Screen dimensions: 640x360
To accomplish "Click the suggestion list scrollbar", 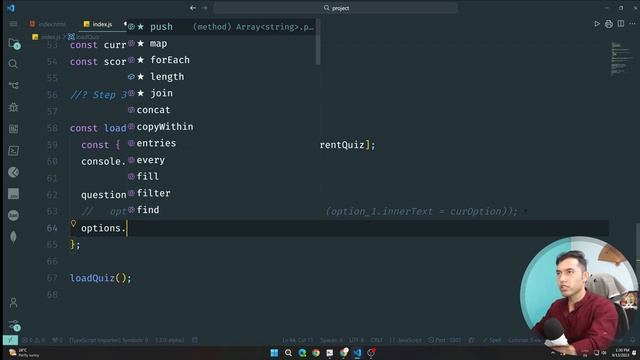I will coord(318,42).
